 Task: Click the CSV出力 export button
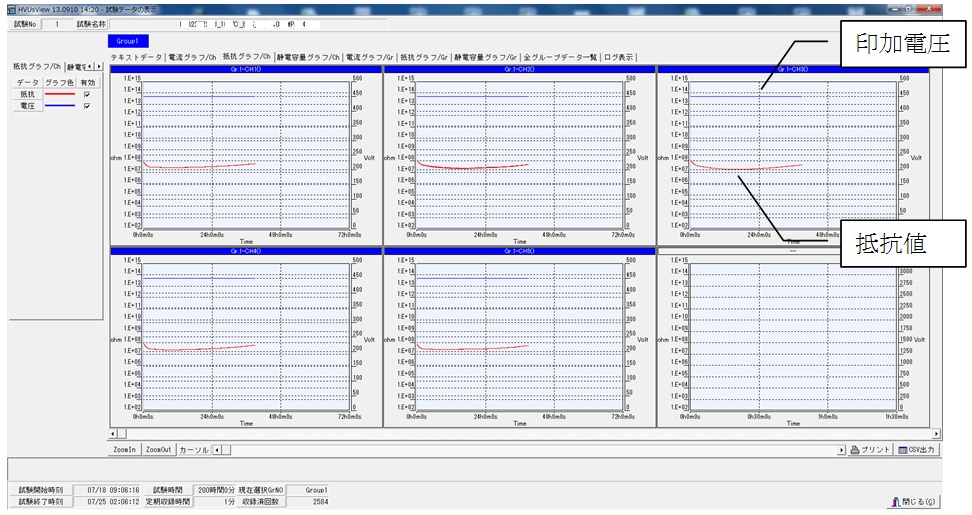[x=917, y=450]
